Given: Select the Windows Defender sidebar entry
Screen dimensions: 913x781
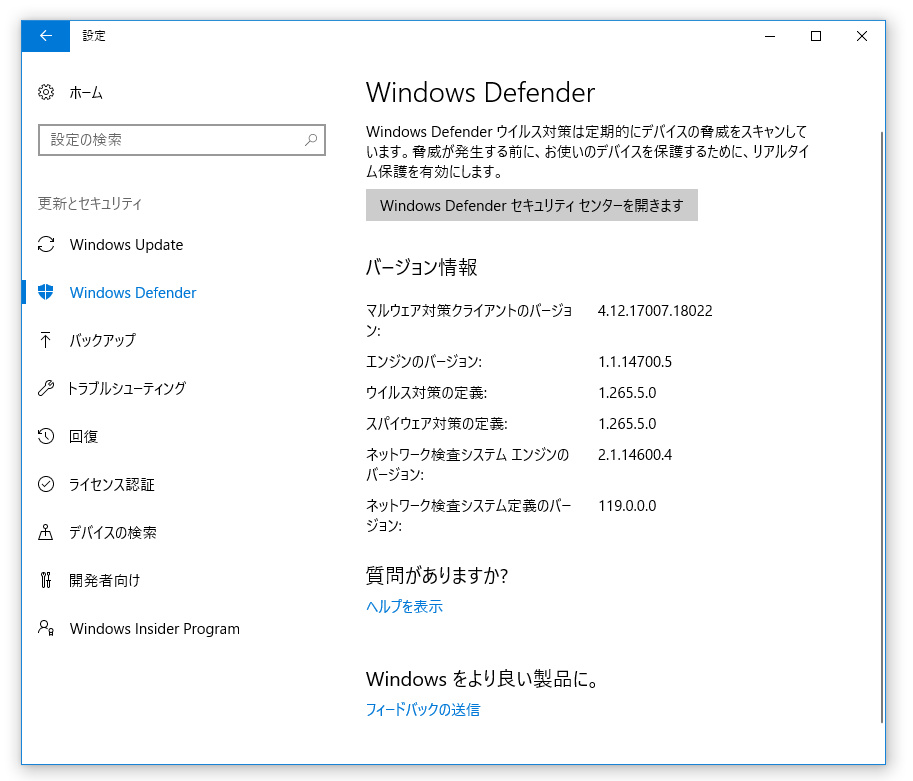Looking at the screenshot, I should (132, 292).
